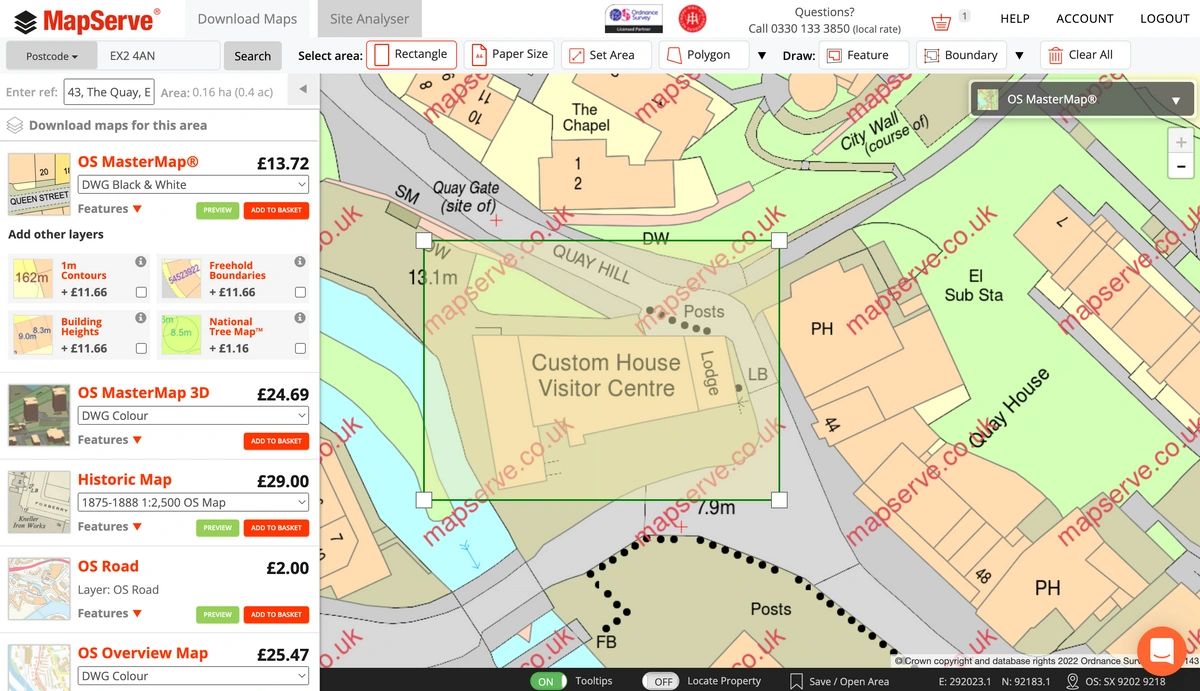
Task: Add Historic Map to basket
Action: click(276, 528)
